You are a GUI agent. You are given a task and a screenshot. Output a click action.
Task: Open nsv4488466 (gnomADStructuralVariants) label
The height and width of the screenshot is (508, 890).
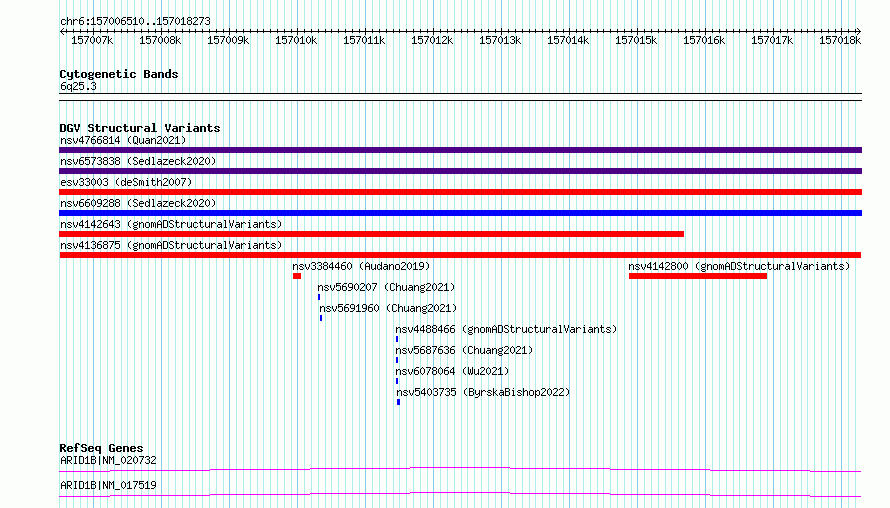click(x=506, y=329)
